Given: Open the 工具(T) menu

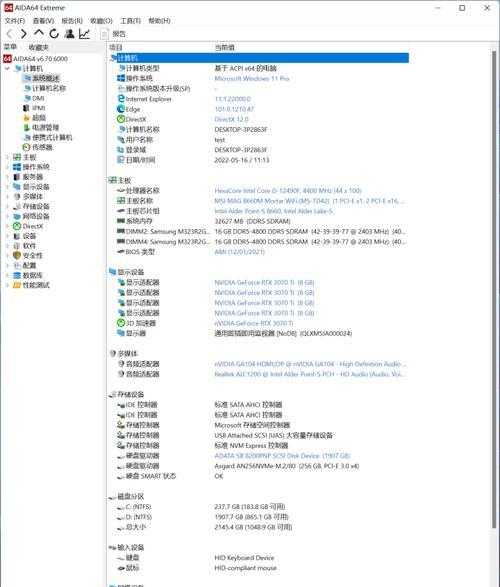Looking at the screenshot, I should click(130, 21).
